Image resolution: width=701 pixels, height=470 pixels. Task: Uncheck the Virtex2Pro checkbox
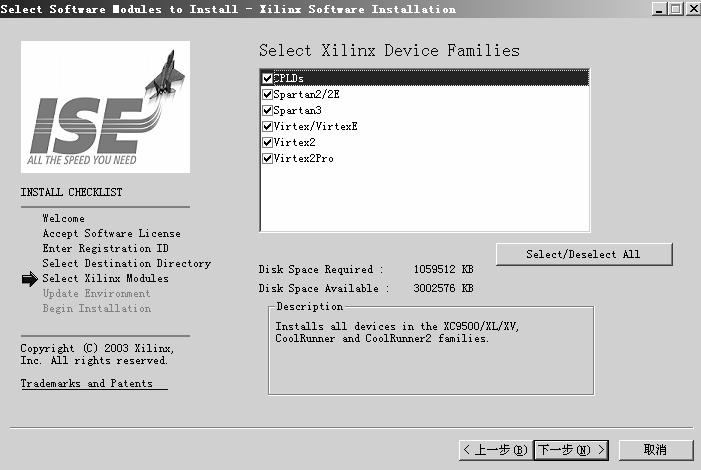[267, 159]
